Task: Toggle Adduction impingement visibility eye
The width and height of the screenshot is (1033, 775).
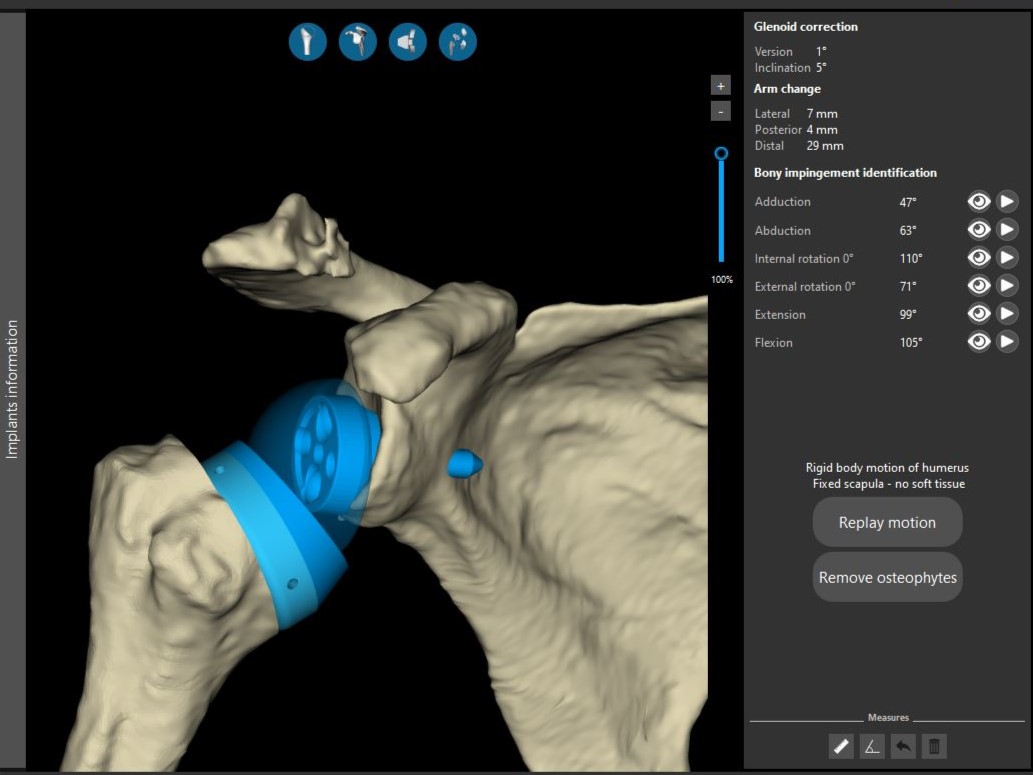Action: tap(978, 202)
